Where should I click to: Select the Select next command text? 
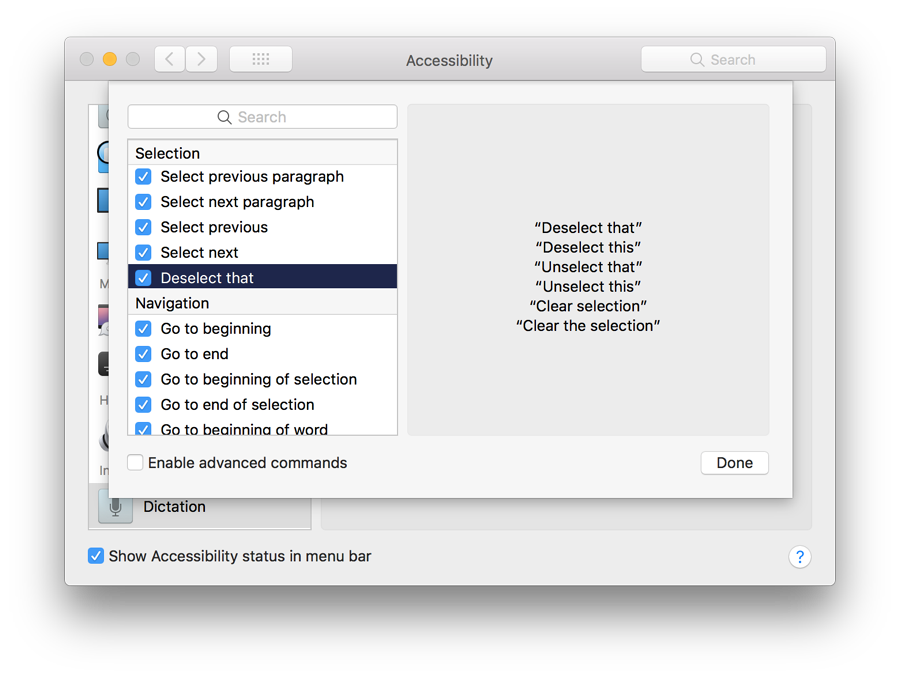tap(199, 253)
